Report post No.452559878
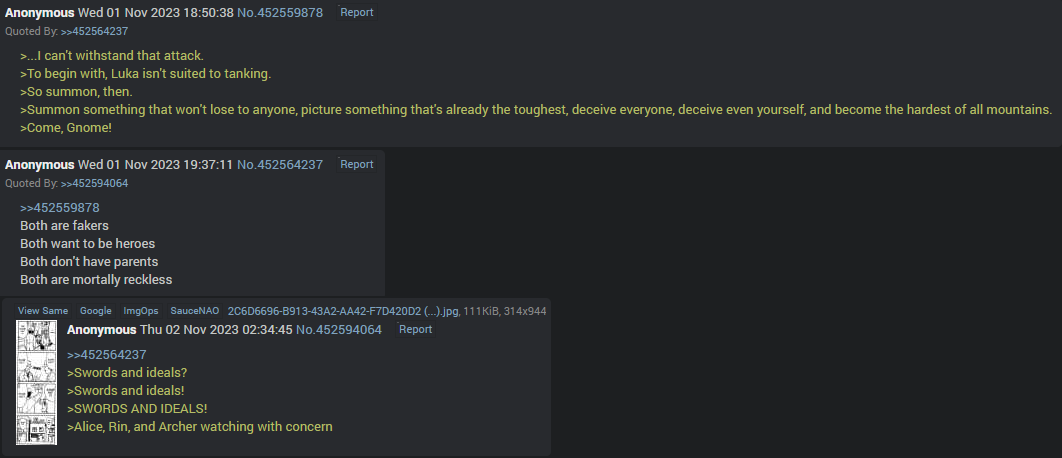The image size is (1062, 458). pyautogui.click(x=356, y=12)
